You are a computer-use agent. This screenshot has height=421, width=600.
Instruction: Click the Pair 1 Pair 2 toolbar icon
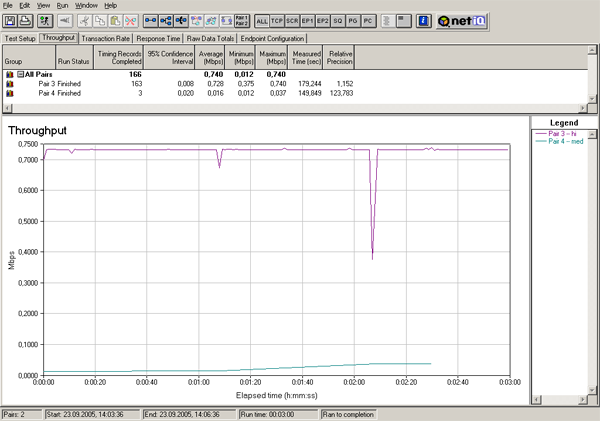[x=241, y=21]
